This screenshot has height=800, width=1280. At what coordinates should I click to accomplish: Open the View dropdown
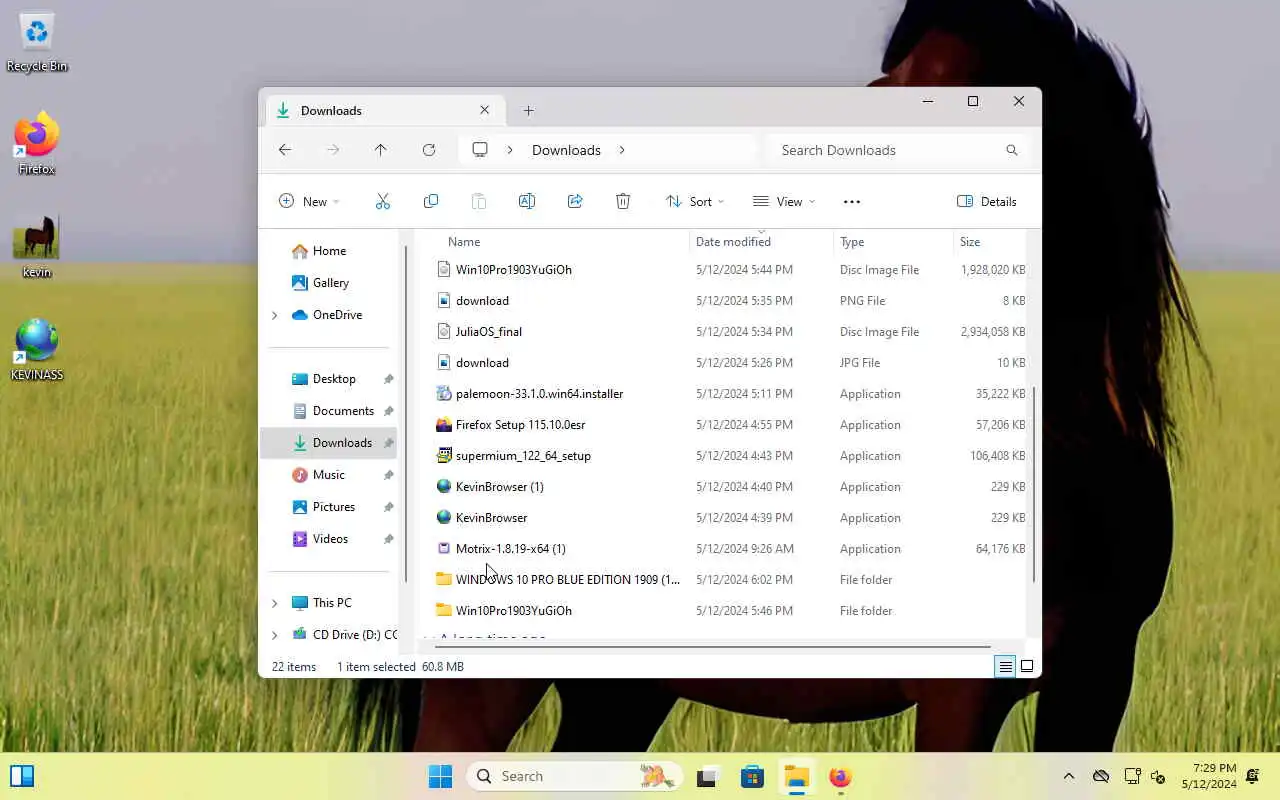pos(784,201)
